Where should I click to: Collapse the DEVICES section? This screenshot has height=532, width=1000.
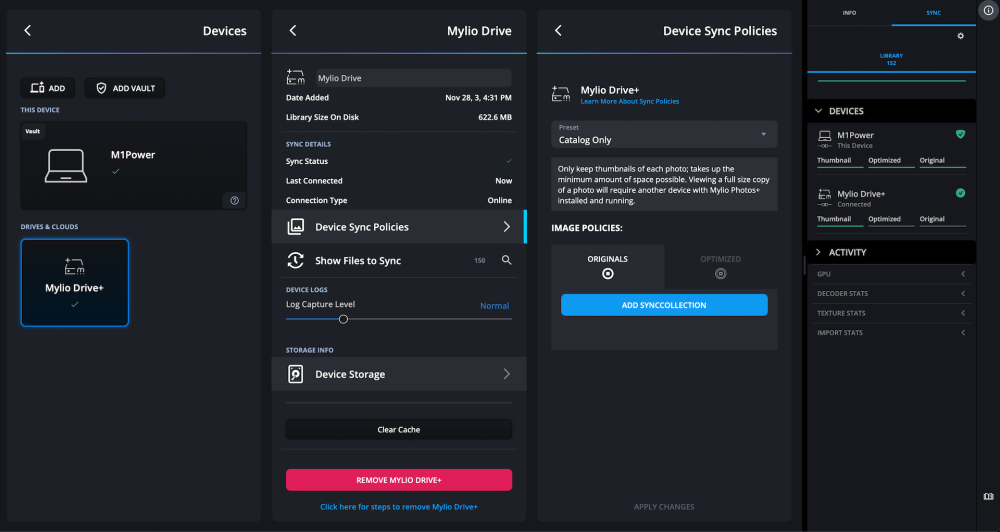(892, 111)
